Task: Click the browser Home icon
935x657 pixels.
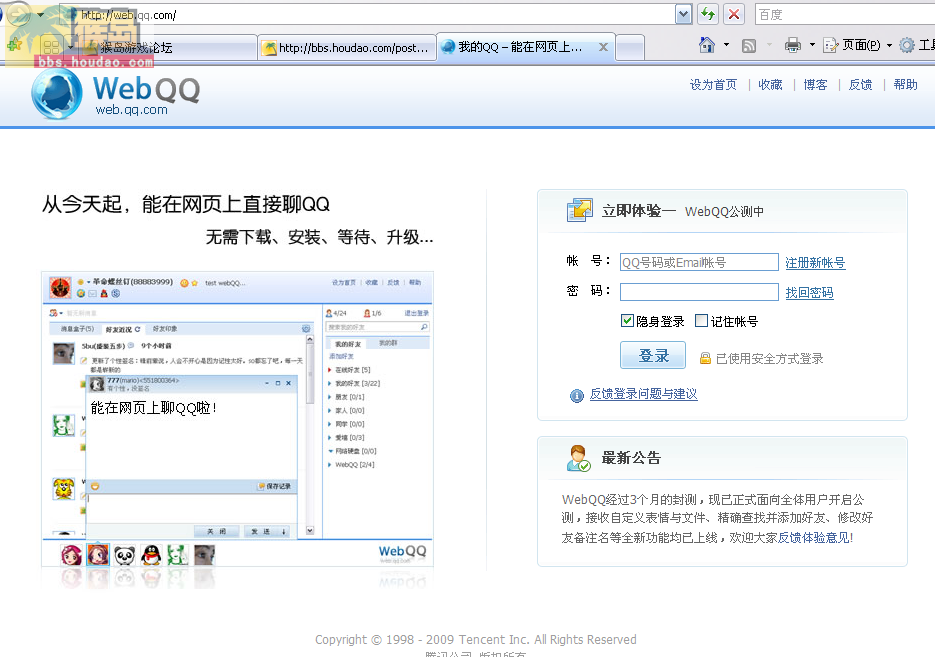Action: tap(707, 45)
